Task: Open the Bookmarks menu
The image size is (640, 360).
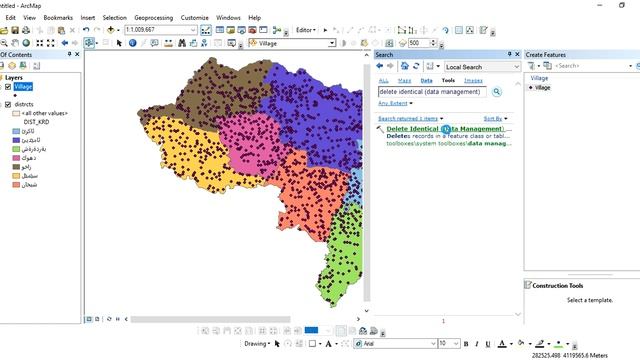Action: 58,18
